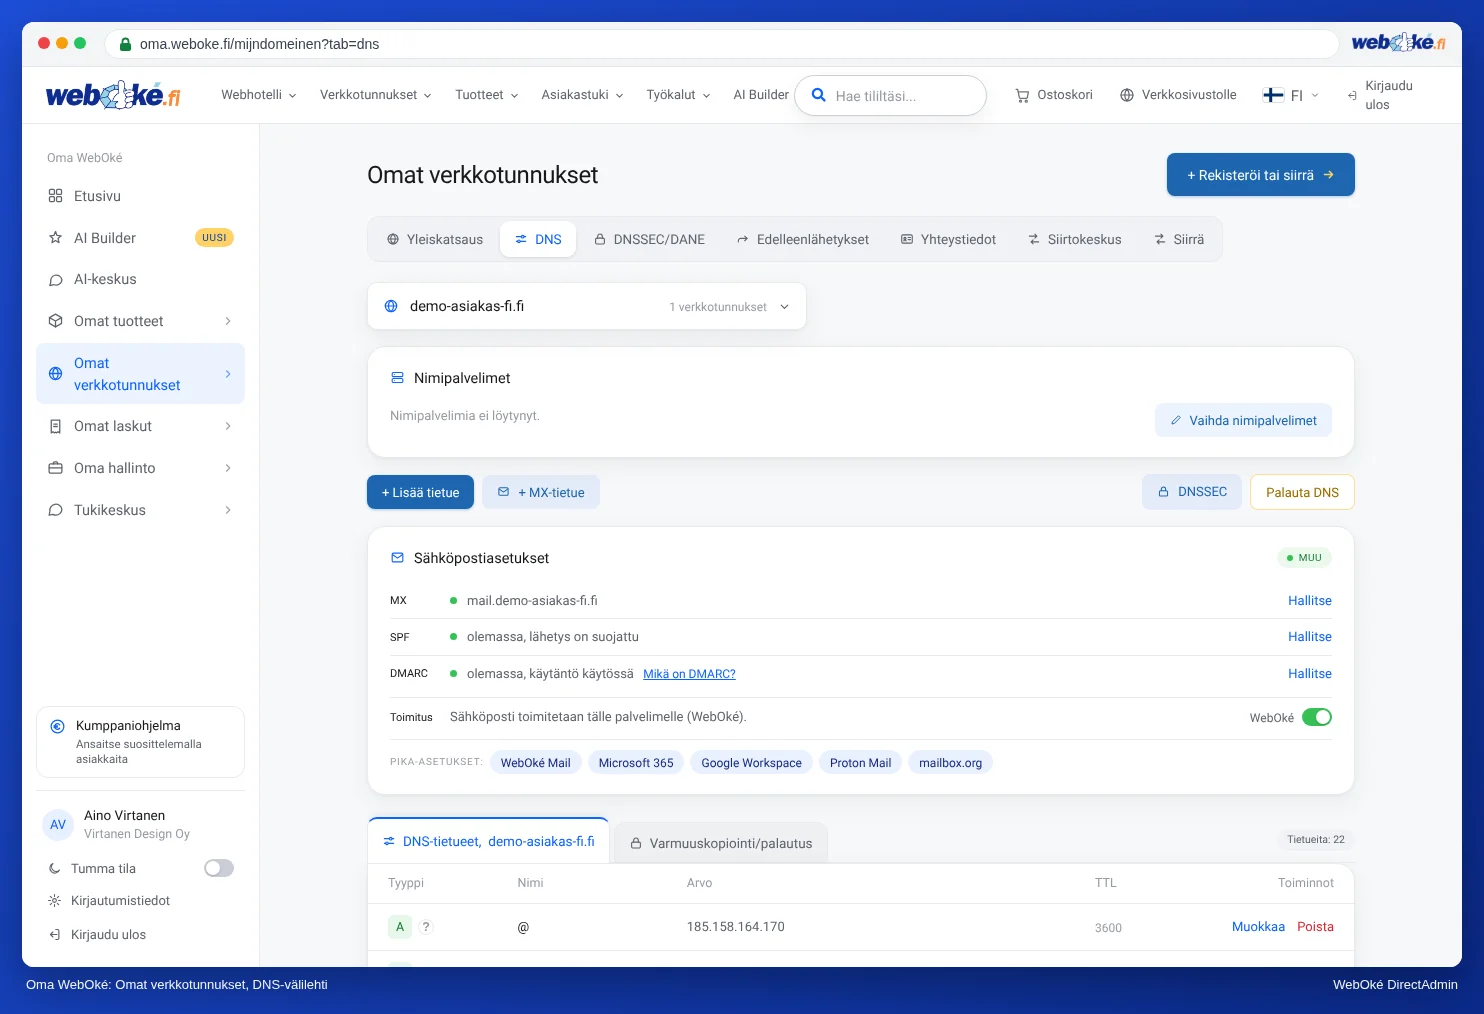This screenshot has width=1484, height=1014.
Task: Click the Nimipalvelimet server icon
Action: 397,378
